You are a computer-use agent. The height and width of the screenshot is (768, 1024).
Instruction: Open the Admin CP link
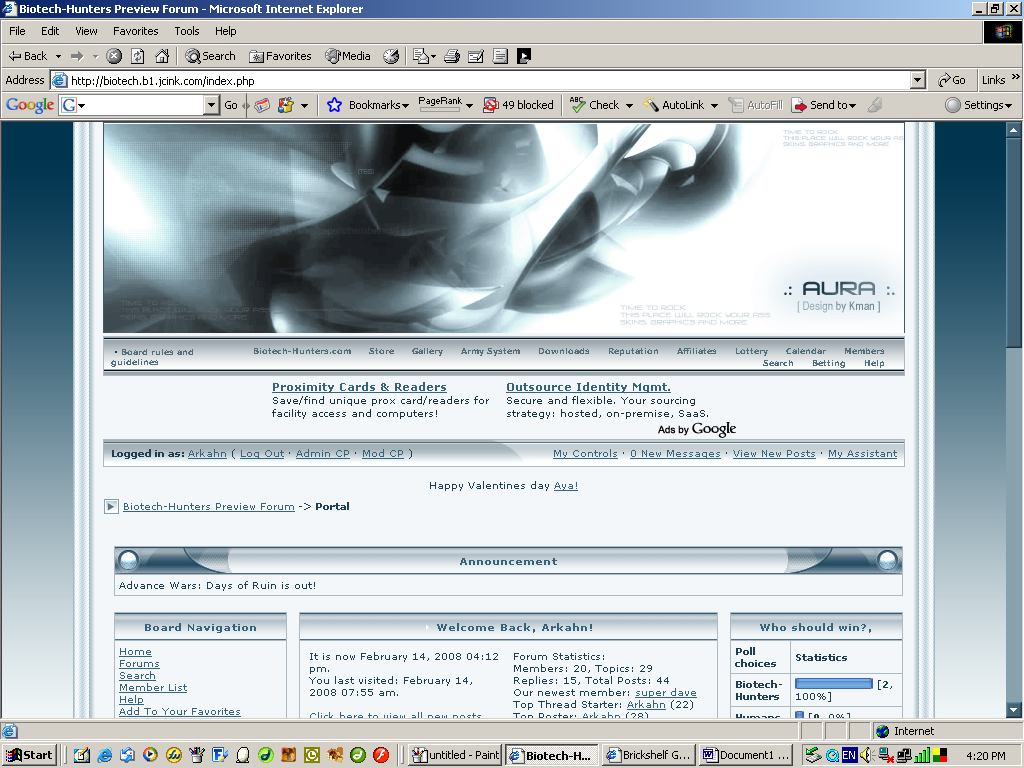tap(323, 453)
